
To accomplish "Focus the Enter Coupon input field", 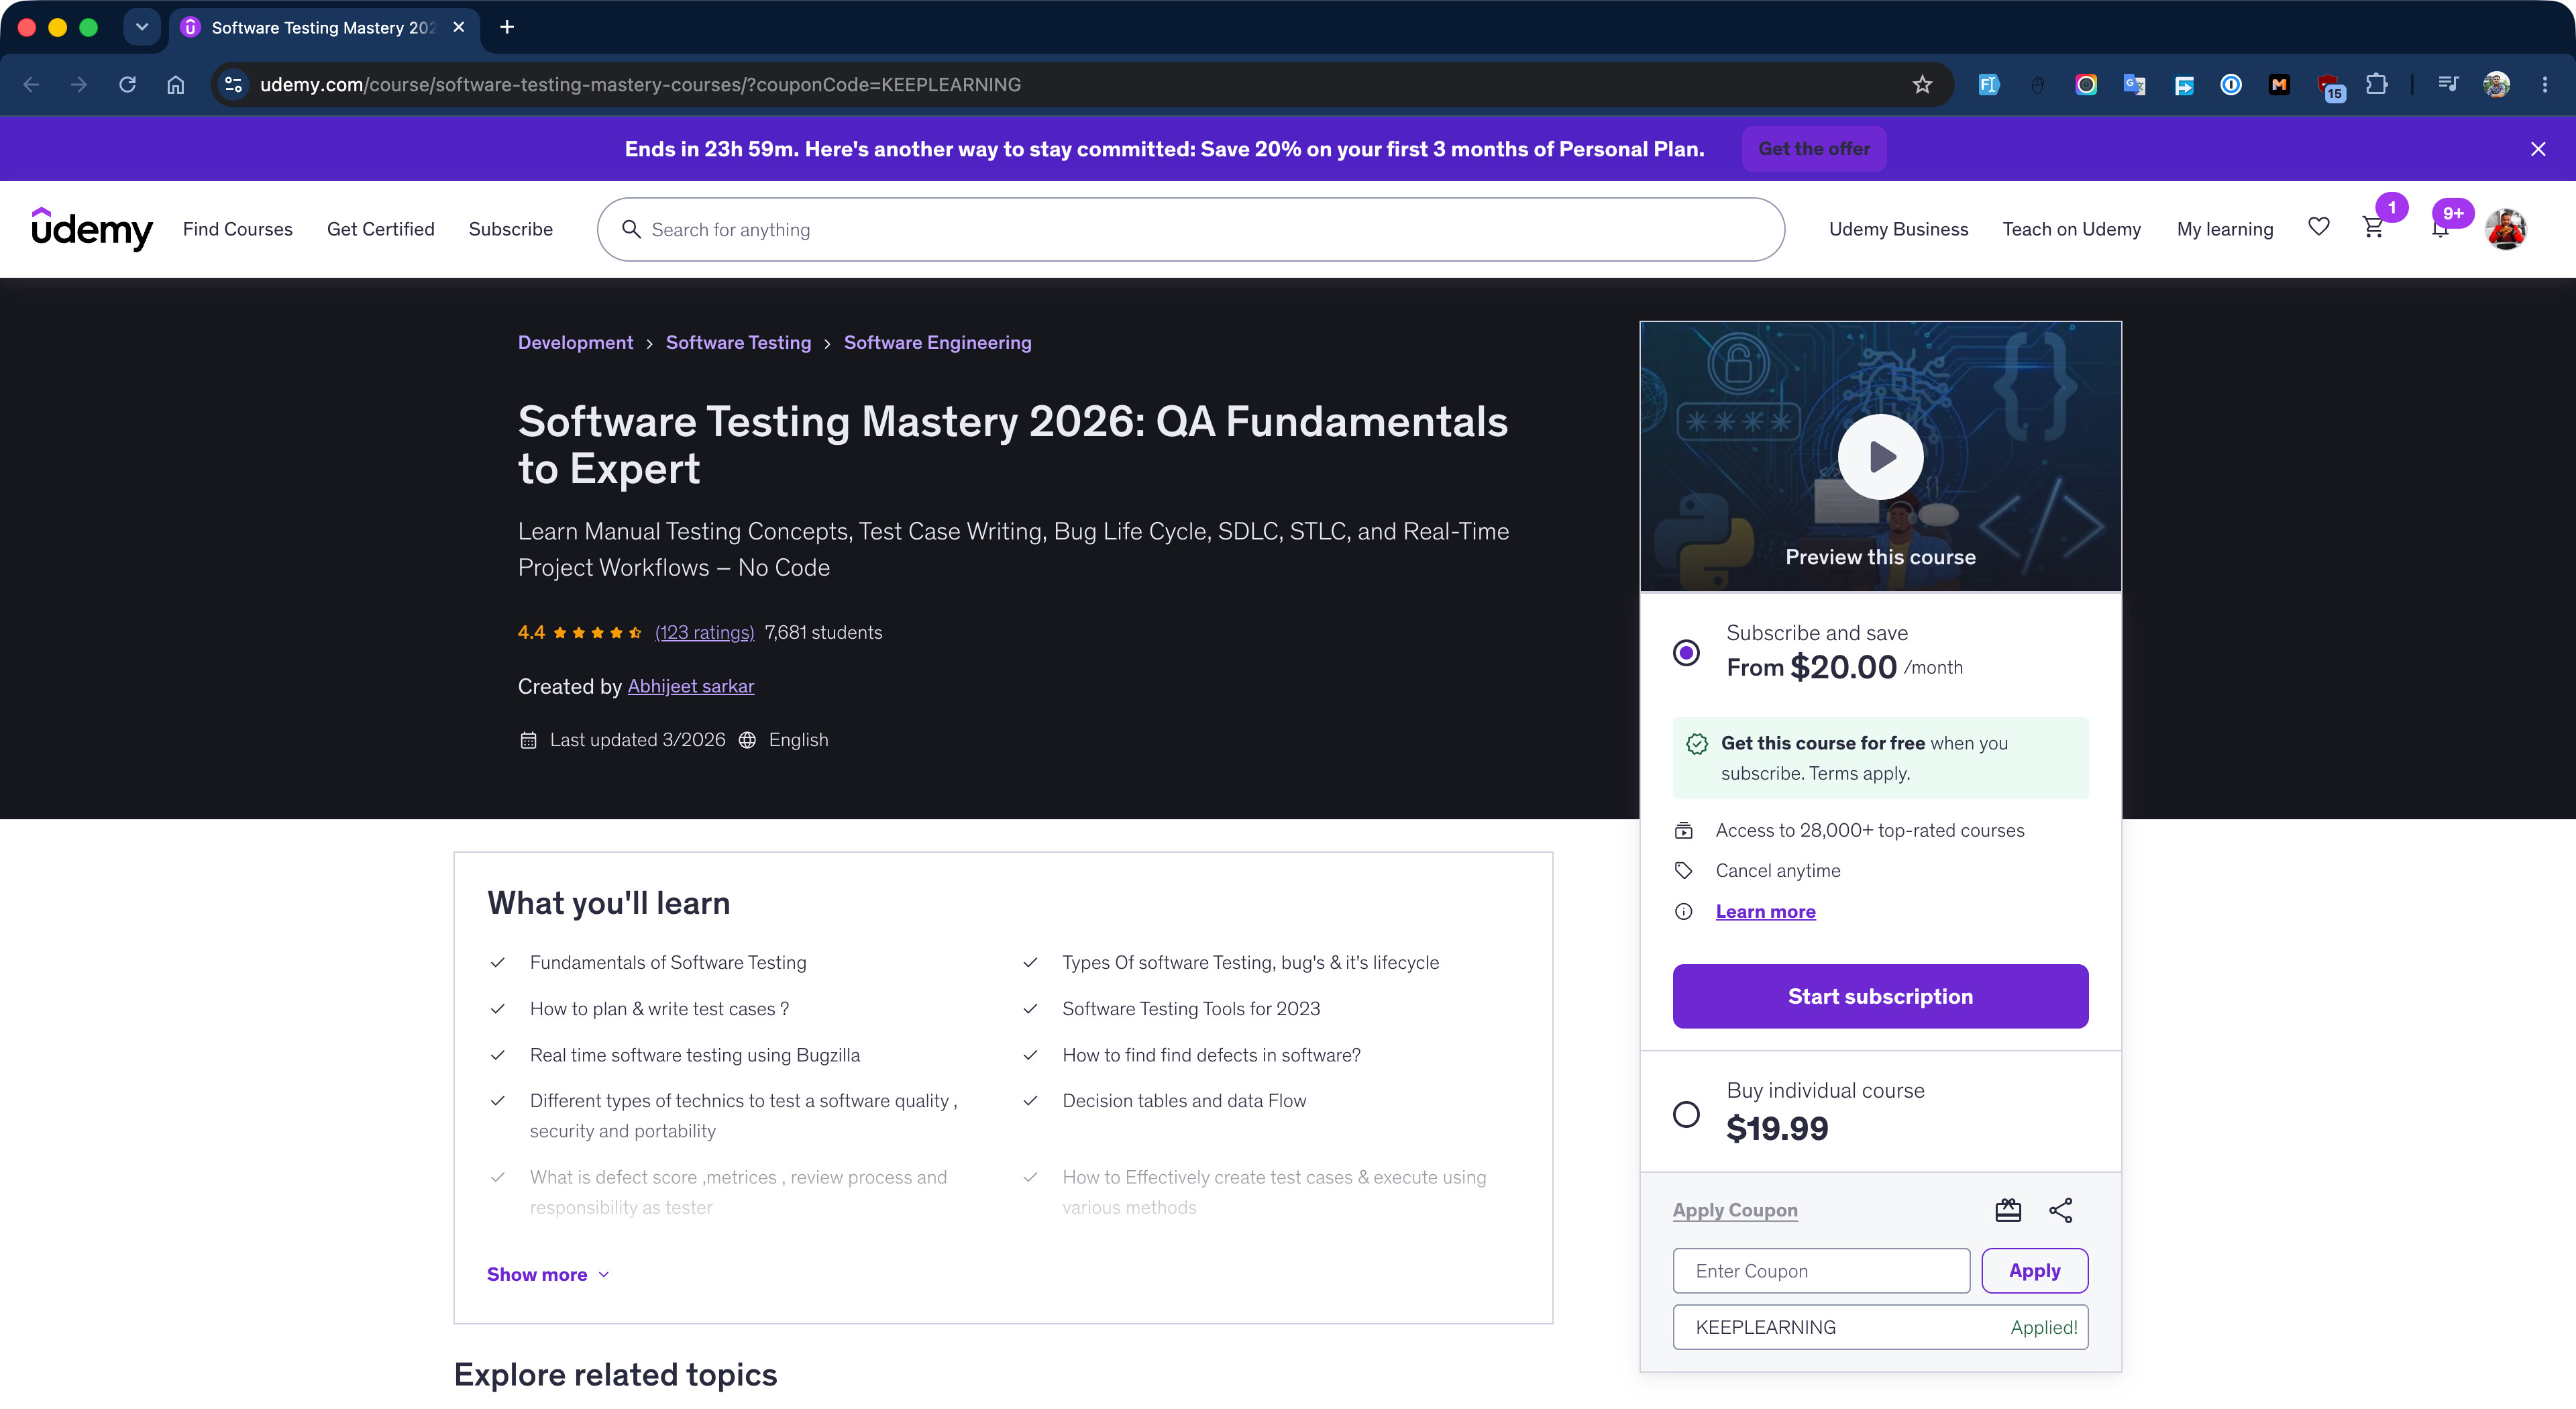I will tap(1821, 1270).
